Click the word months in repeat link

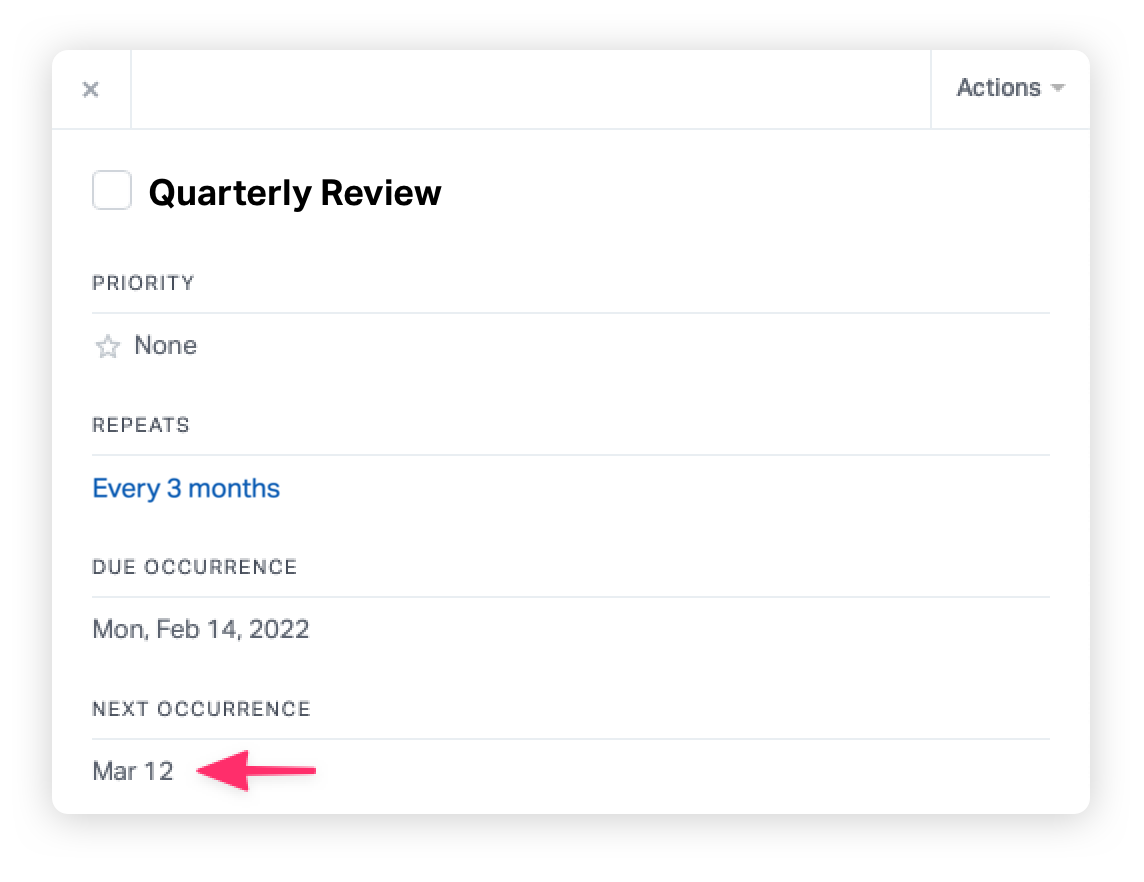[x=233, y=488]
